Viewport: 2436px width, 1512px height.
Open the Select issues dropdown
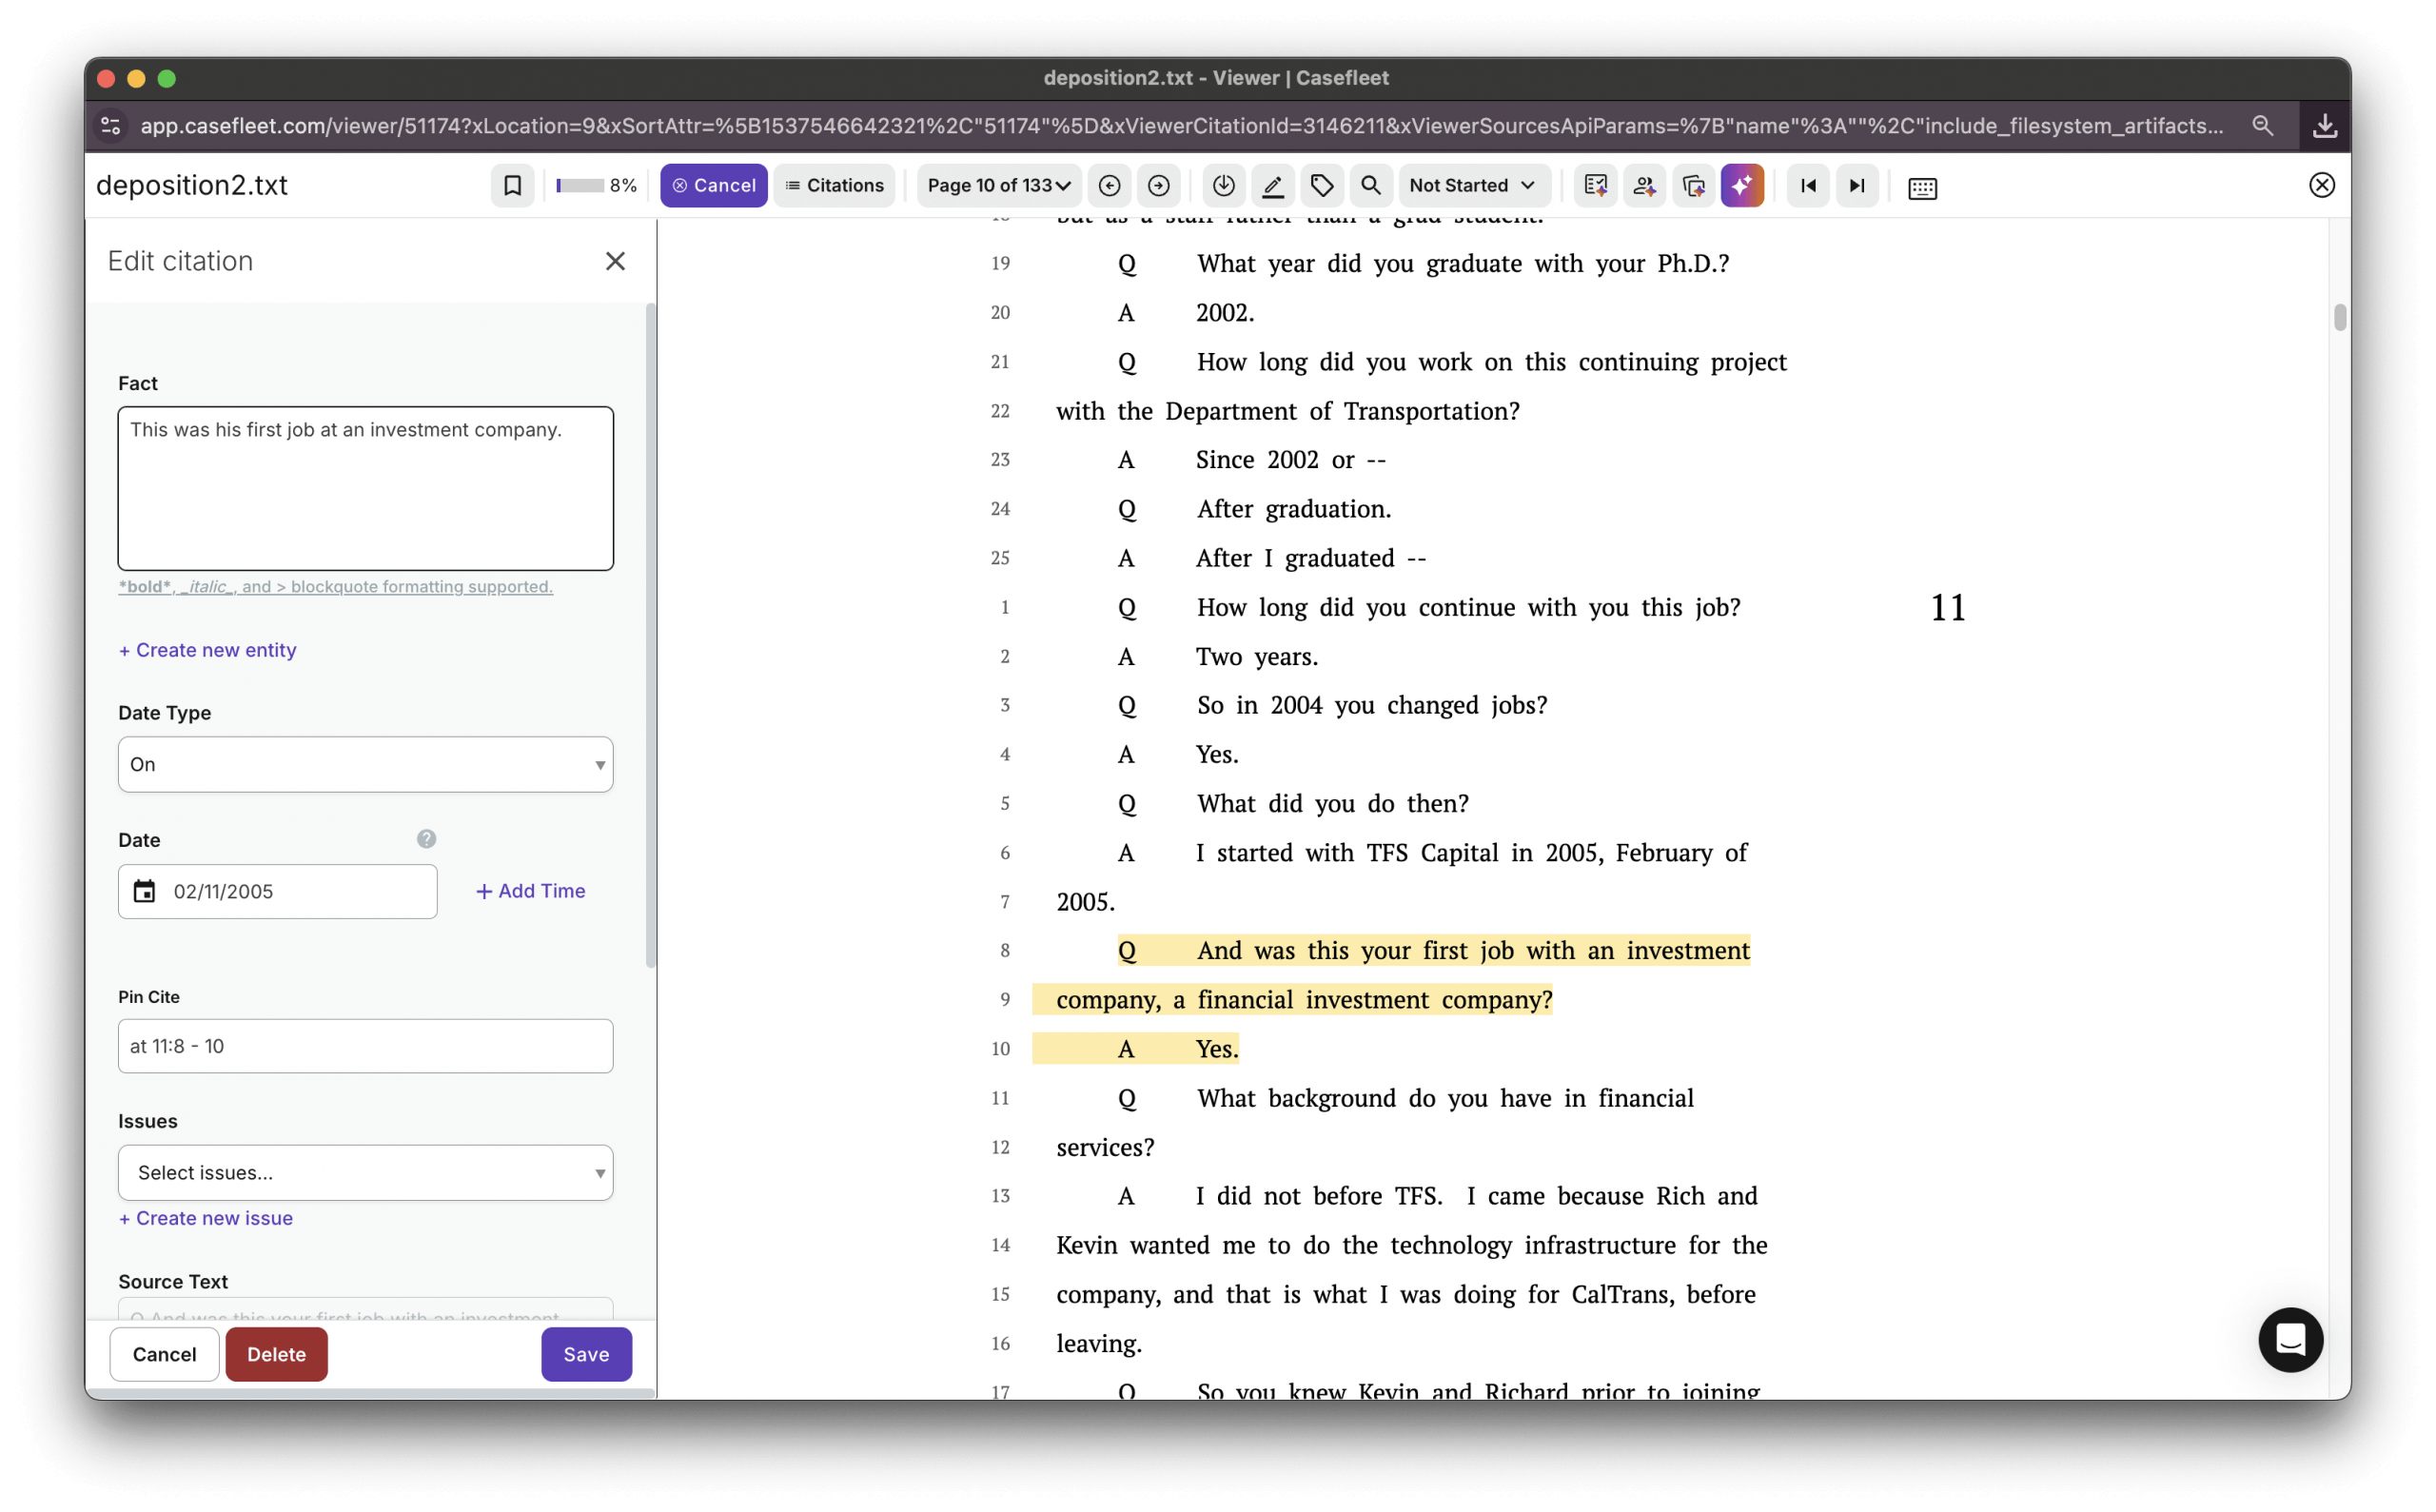pyautogui.click(x=366, y=1172)
